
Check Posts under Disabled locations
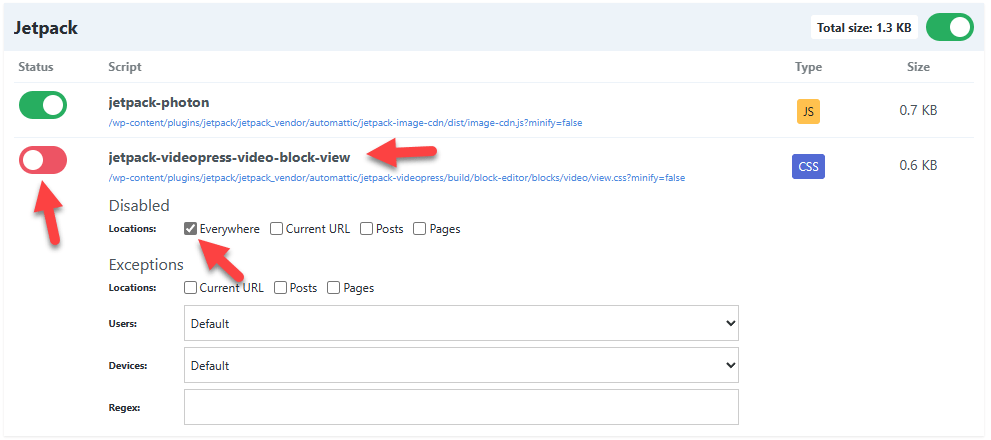pyautogui.click(x=367, y=229)
